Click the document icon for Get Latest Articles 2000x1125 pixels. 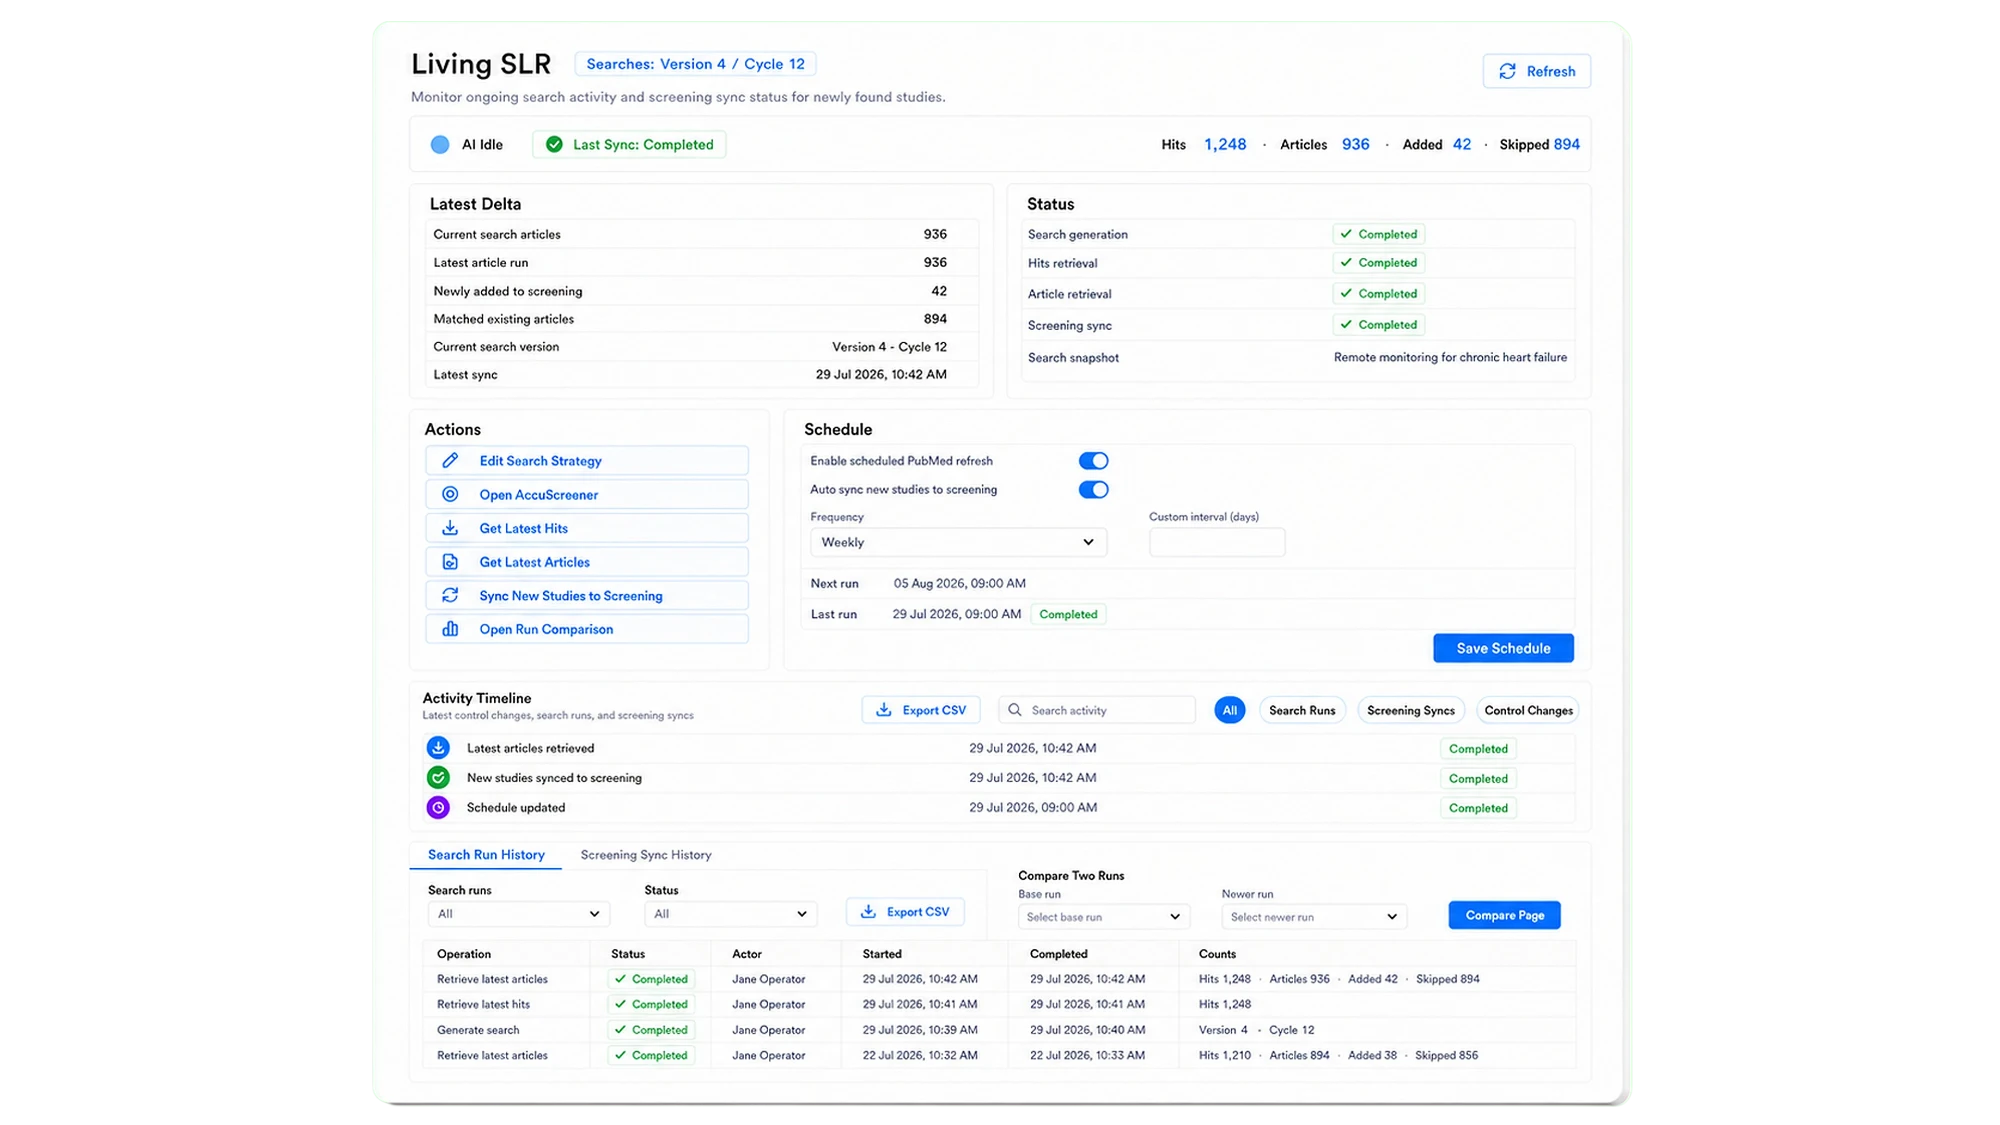pos(450,562)
